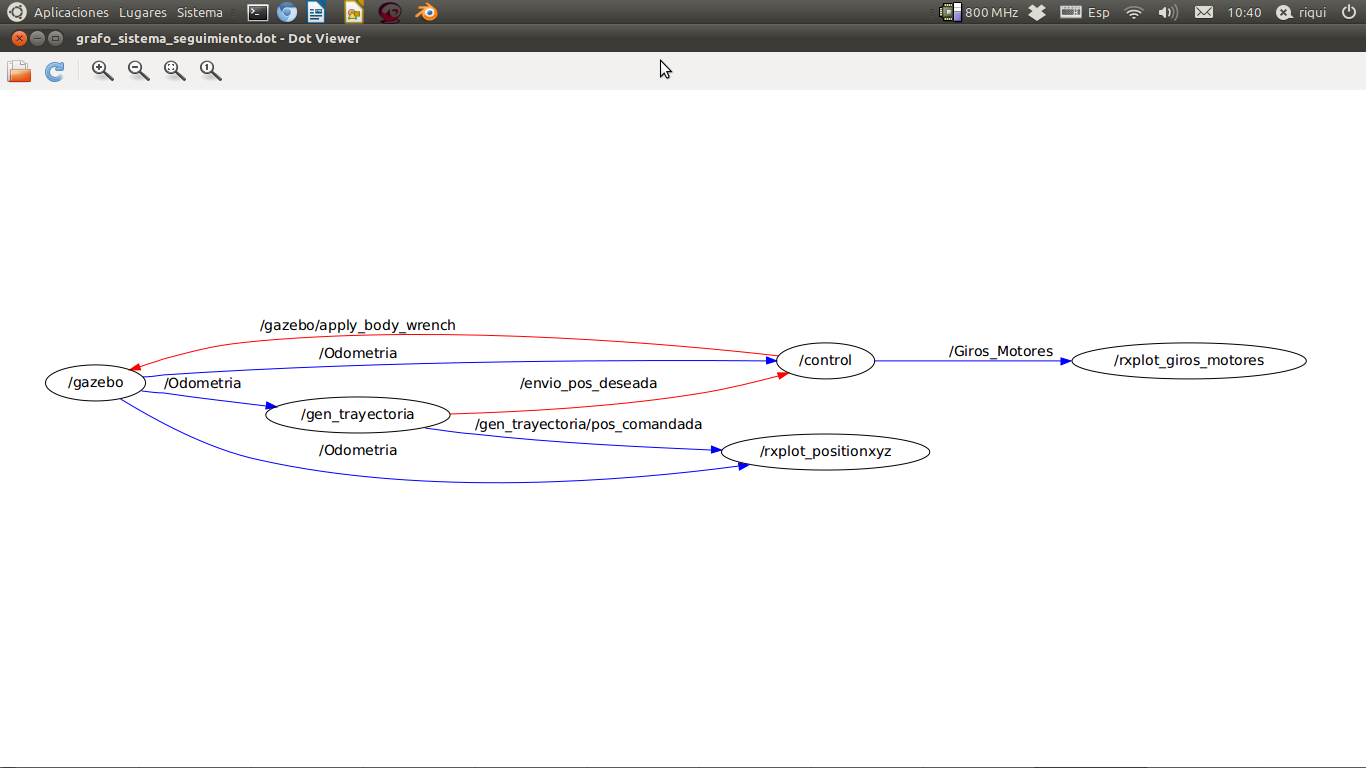Open the sound volume menu
The height and width of the screenshot is (768, 1366).
[x=1168, y=12]
